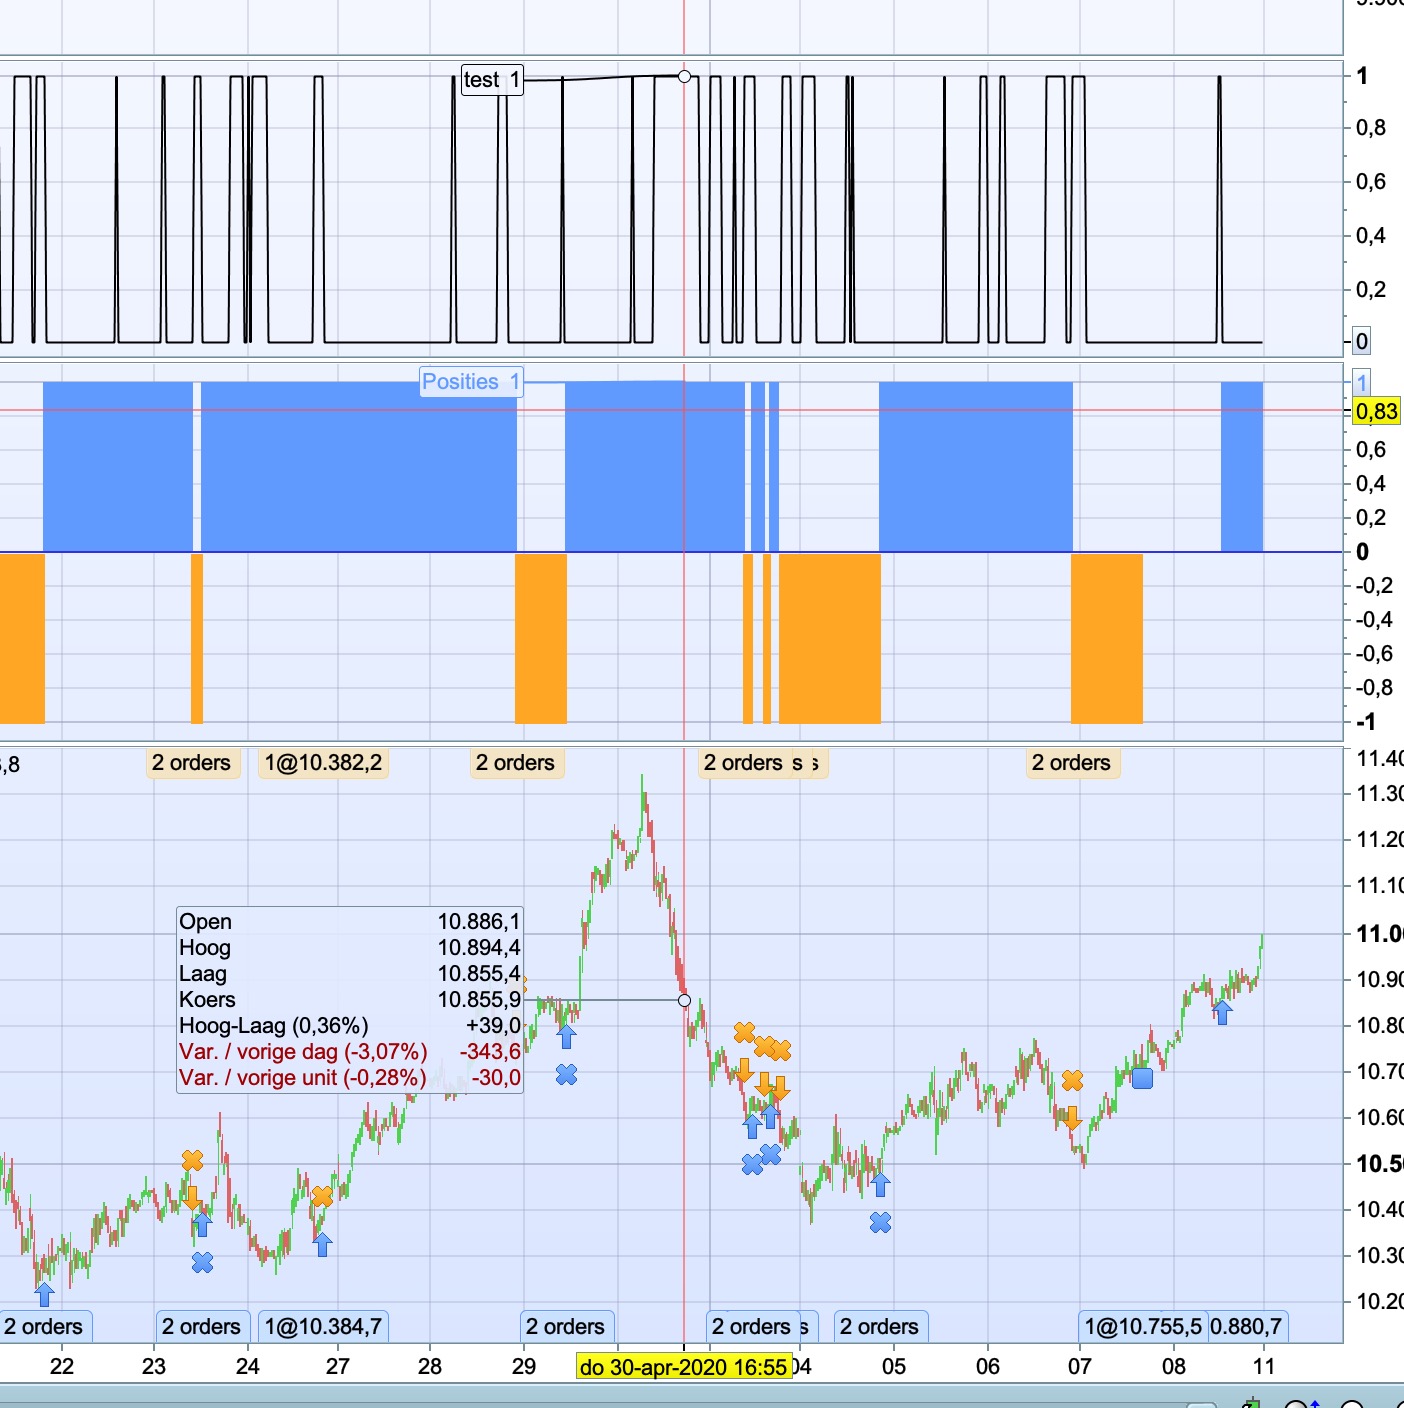Open bottom '2 orders' label before day 05
Viewport: 1404px width, 1408px height.
click(879, 1326)
